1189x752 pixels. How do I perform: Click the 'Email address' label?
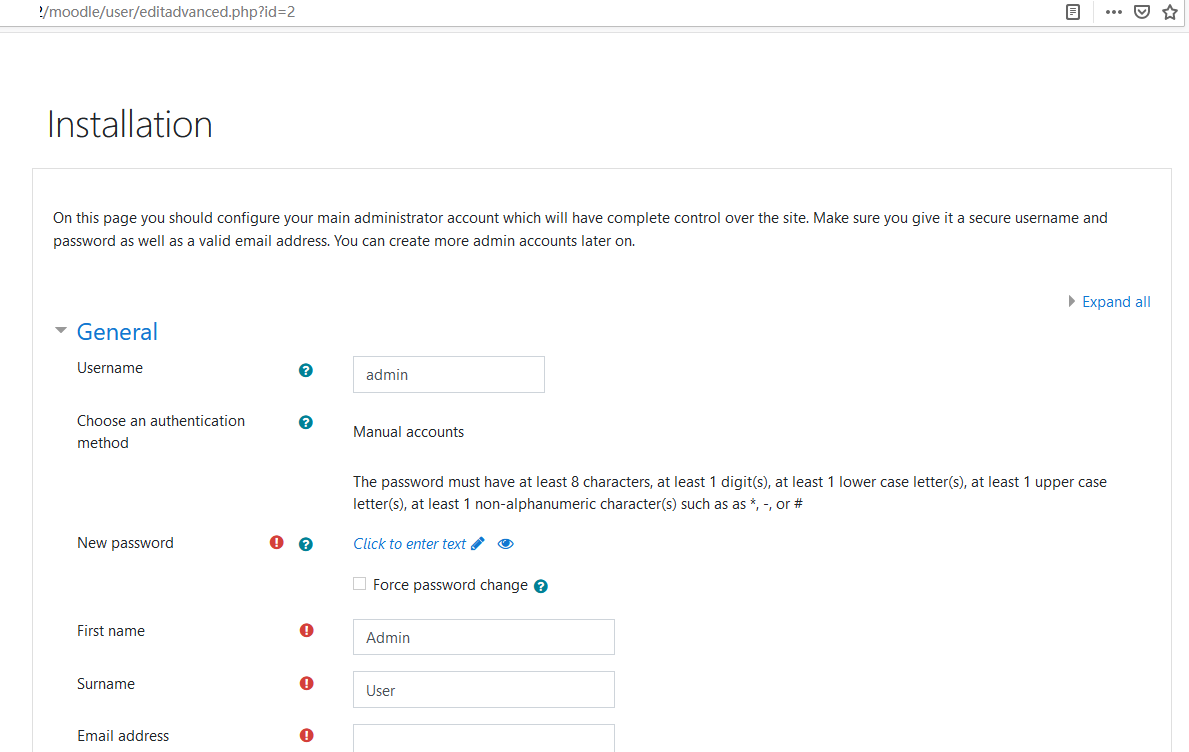pyautogui.click(x=123, y=735)
